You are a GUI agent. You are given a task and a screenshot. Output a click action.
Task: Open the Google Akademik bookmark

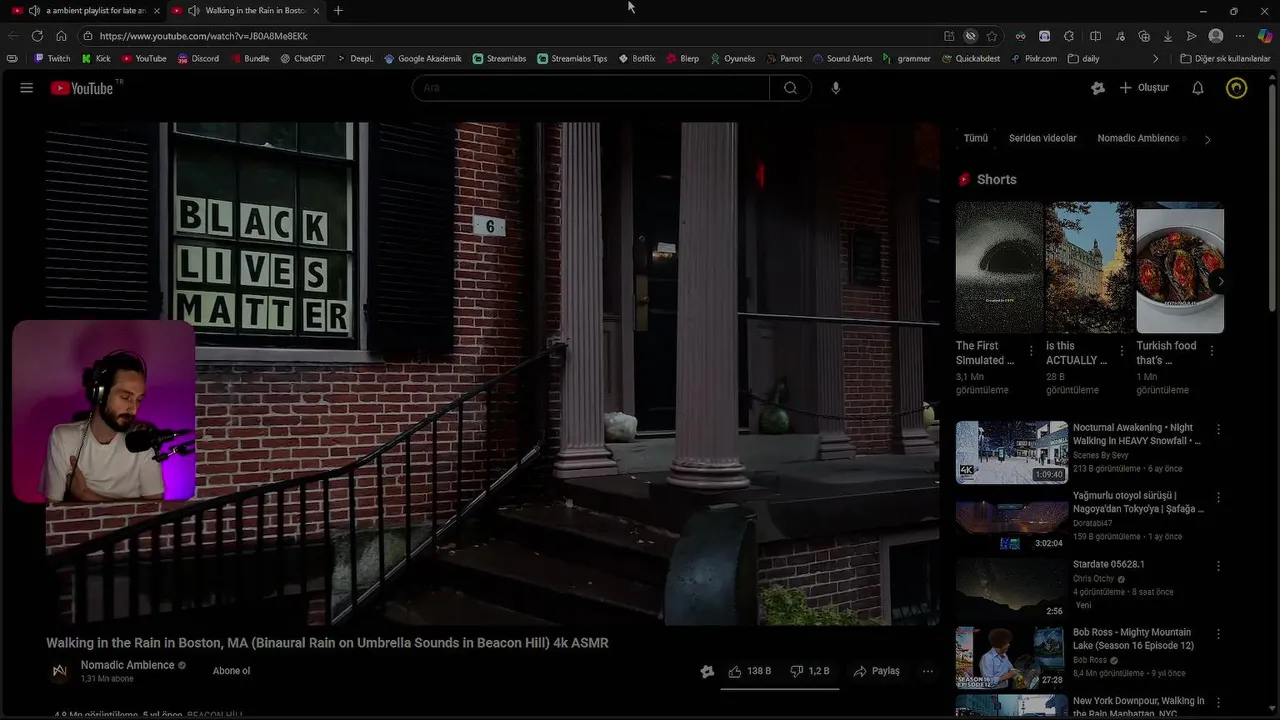(423, 59)
